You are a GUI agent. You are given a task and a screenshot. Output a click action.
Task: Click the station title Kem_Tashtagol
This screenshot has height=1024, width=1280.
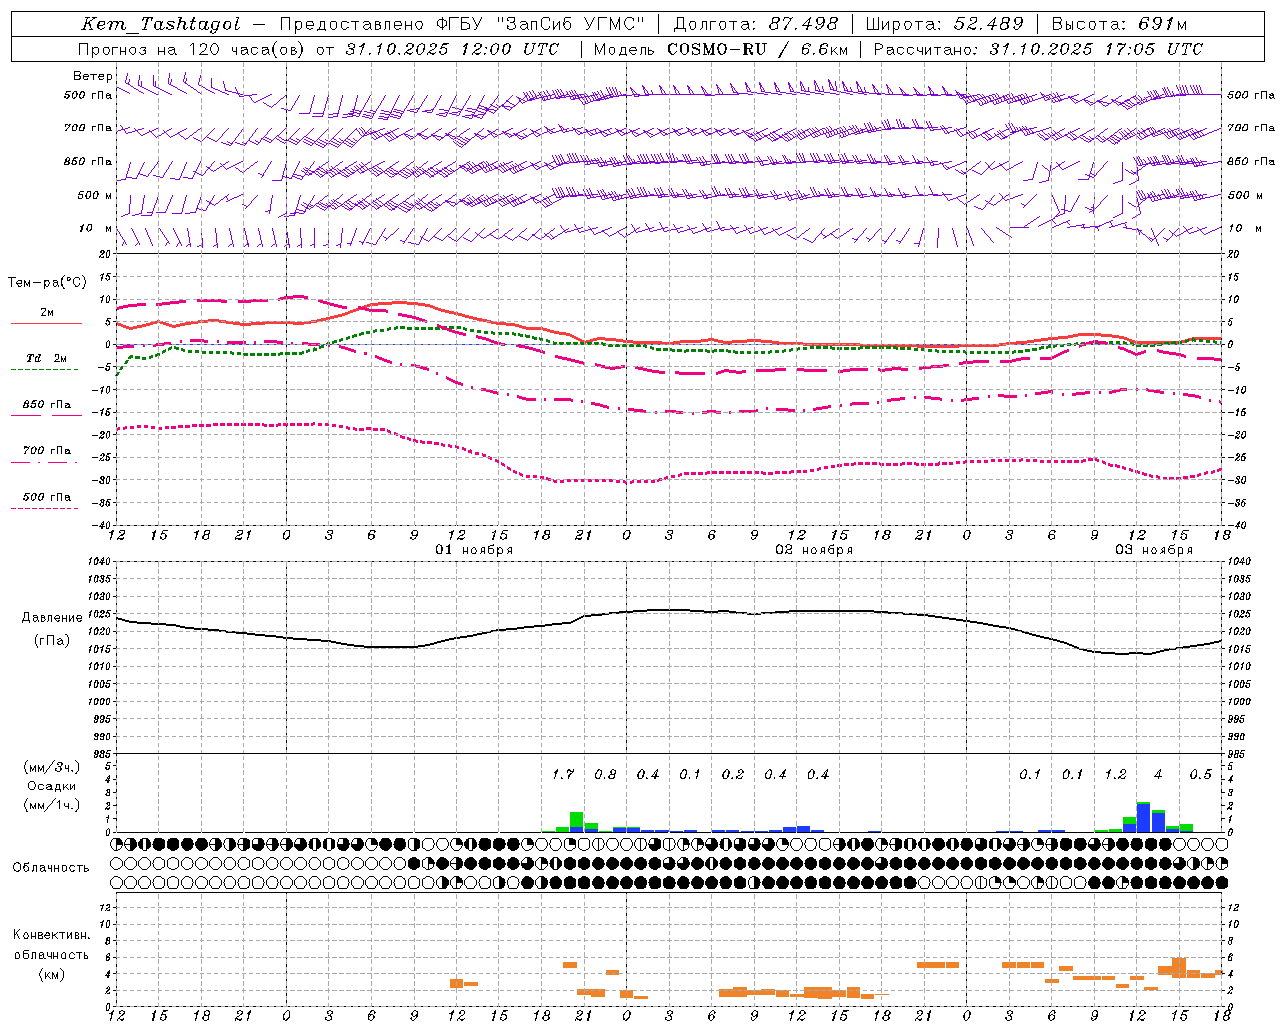[161, 24]
